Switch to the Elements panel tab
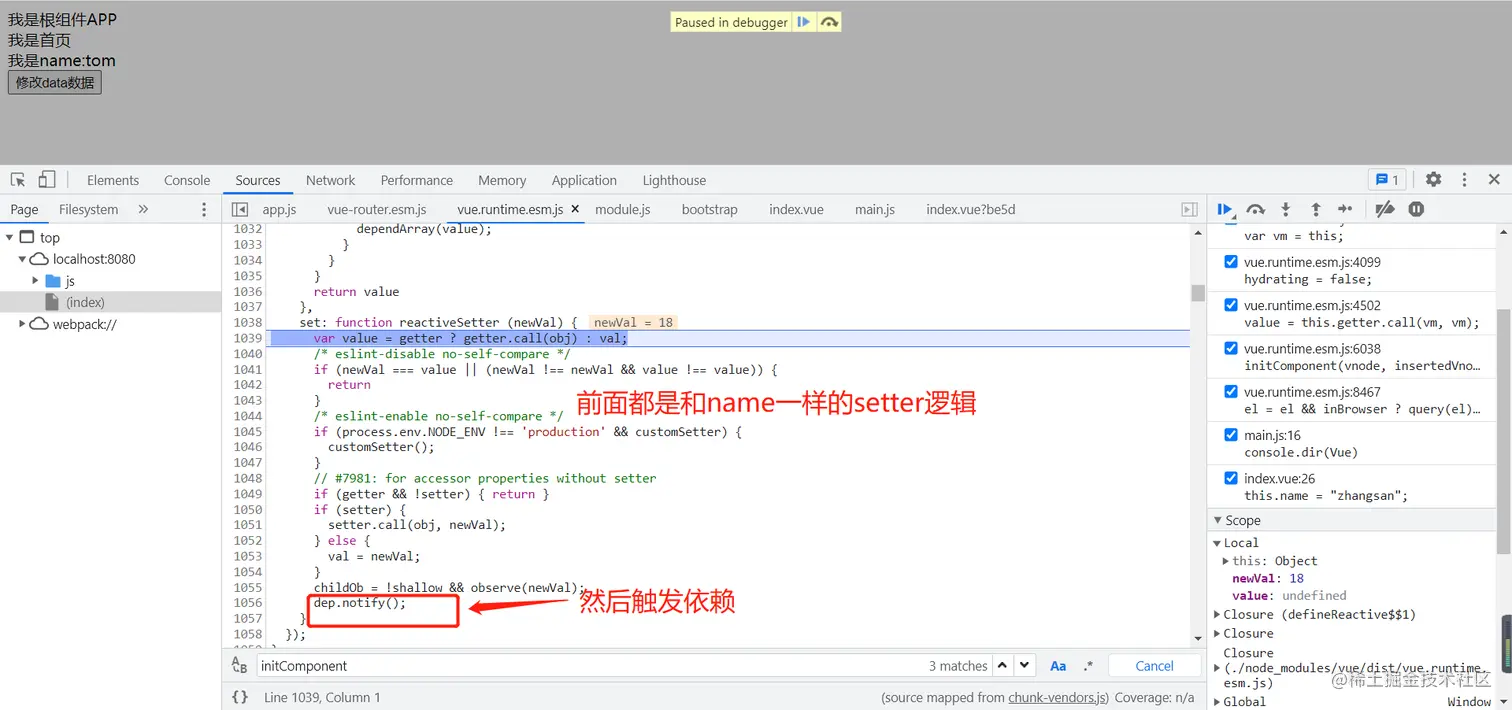This screenshot has height=710, width=1512. click(113, 180)
